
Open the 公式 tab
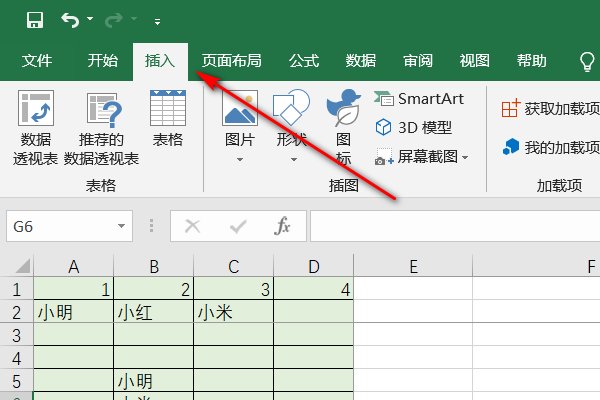tap(304, 60)
